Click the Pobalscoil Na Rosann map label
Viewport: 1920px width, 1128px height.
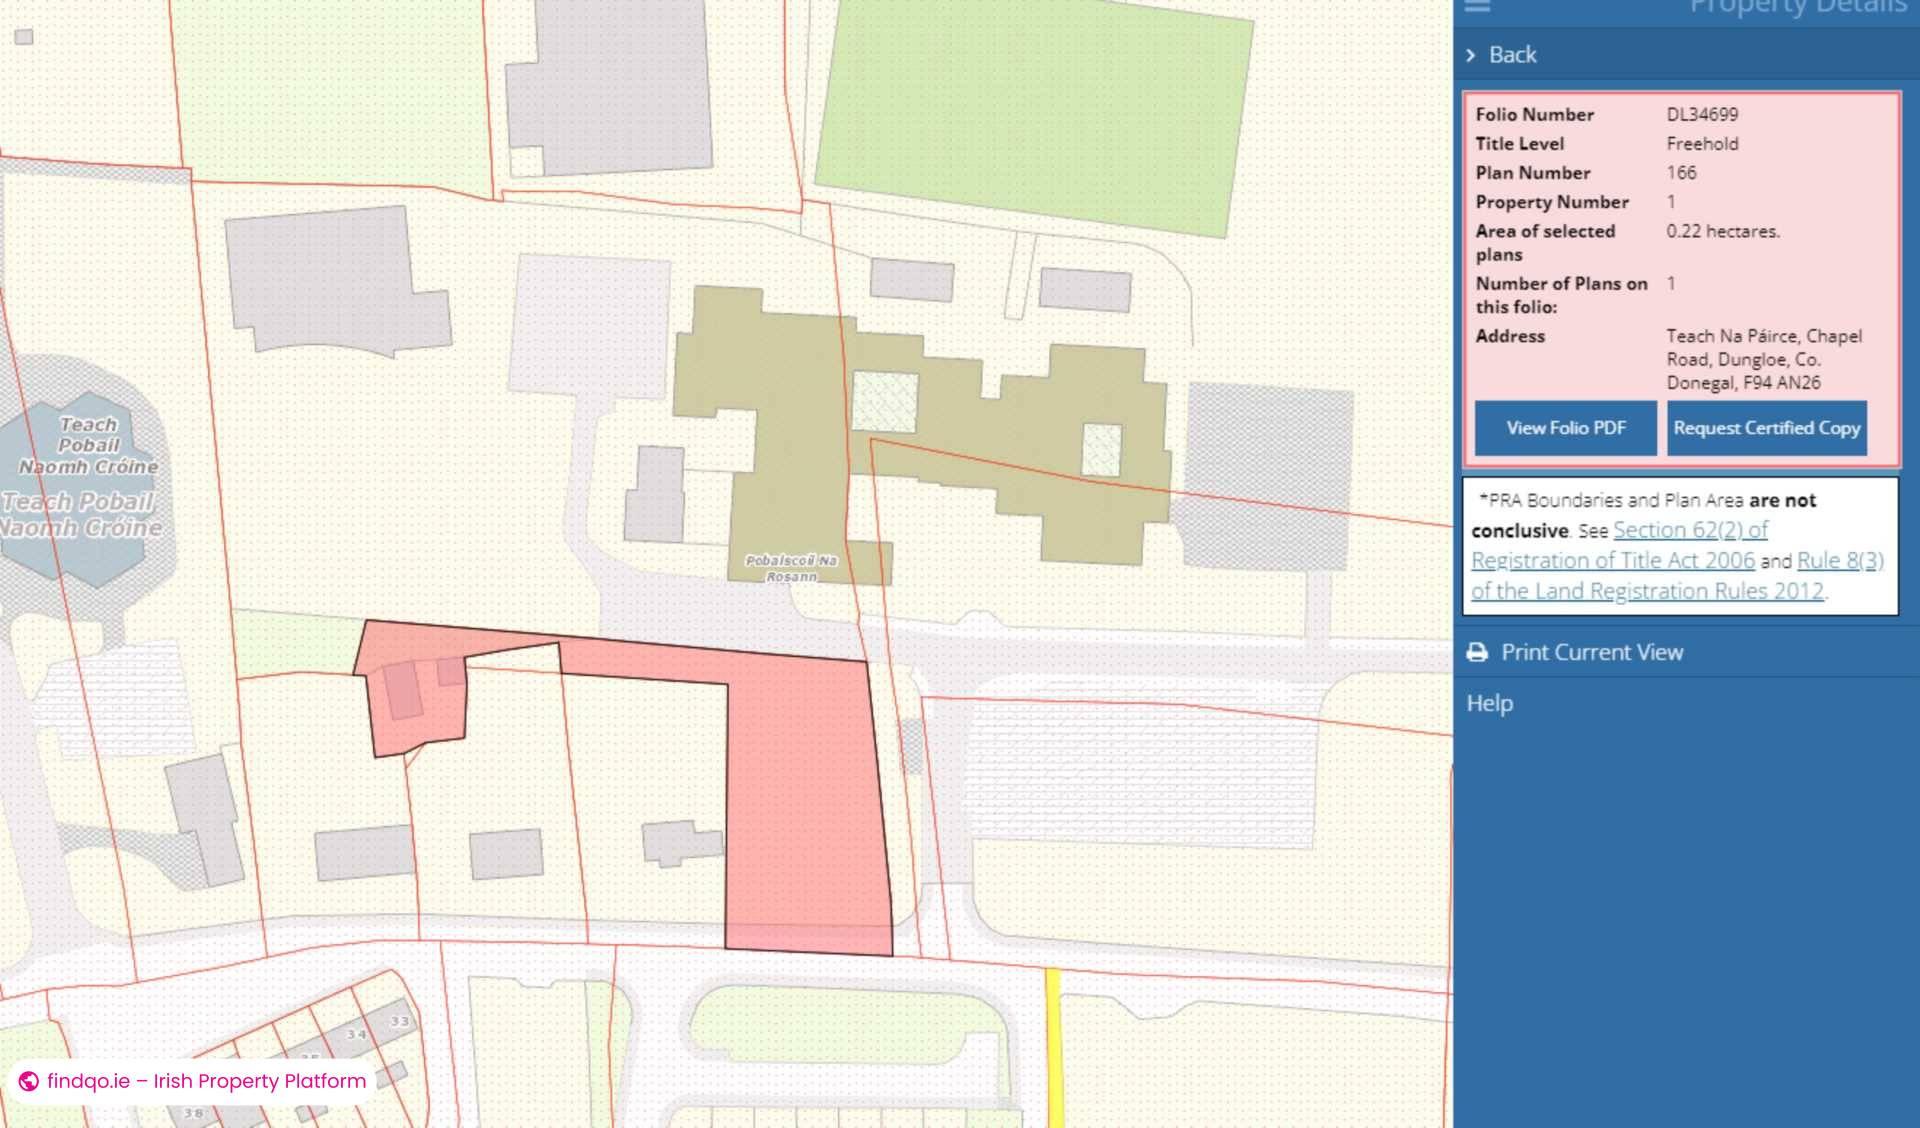[x=790, y=567]
